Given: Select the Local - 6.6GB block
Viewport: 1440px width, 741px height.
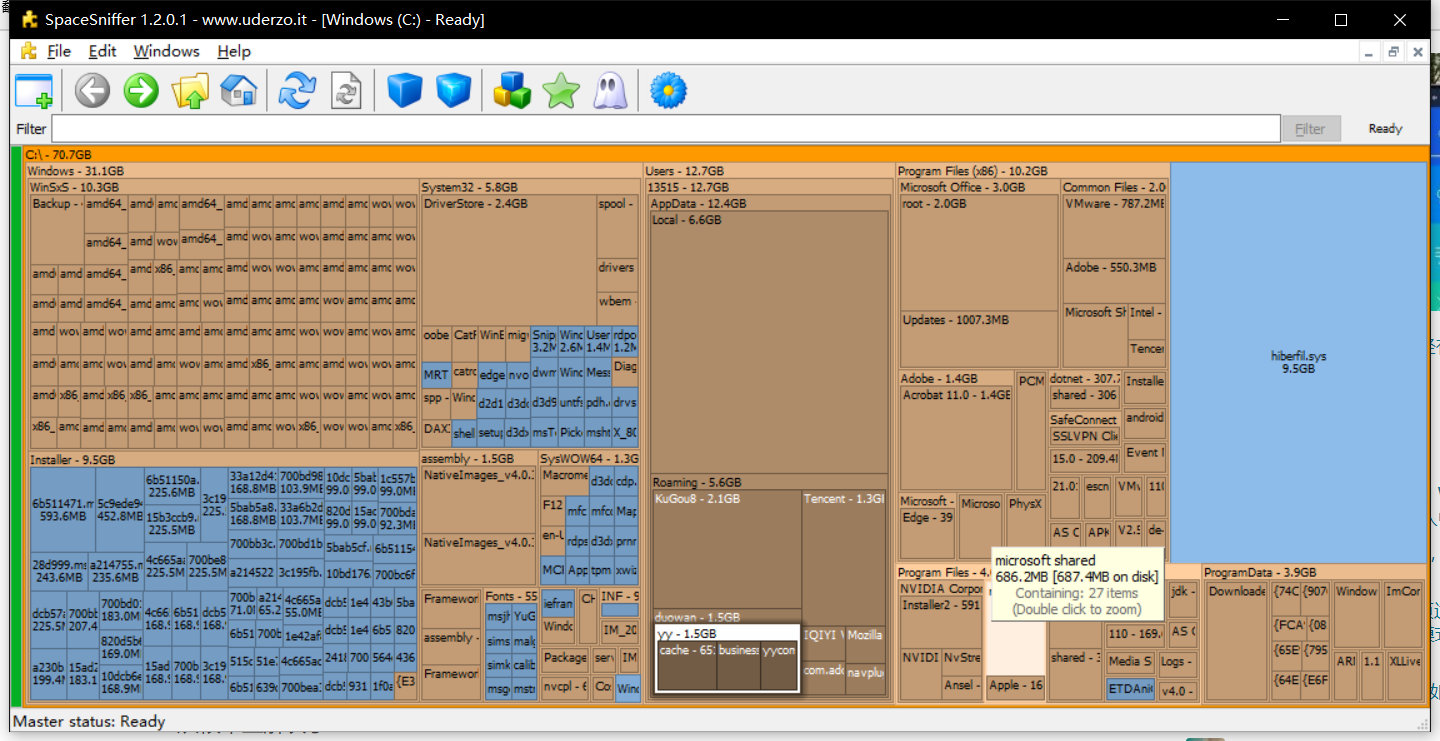Looking at the screenshot, I should coord(769,343).
